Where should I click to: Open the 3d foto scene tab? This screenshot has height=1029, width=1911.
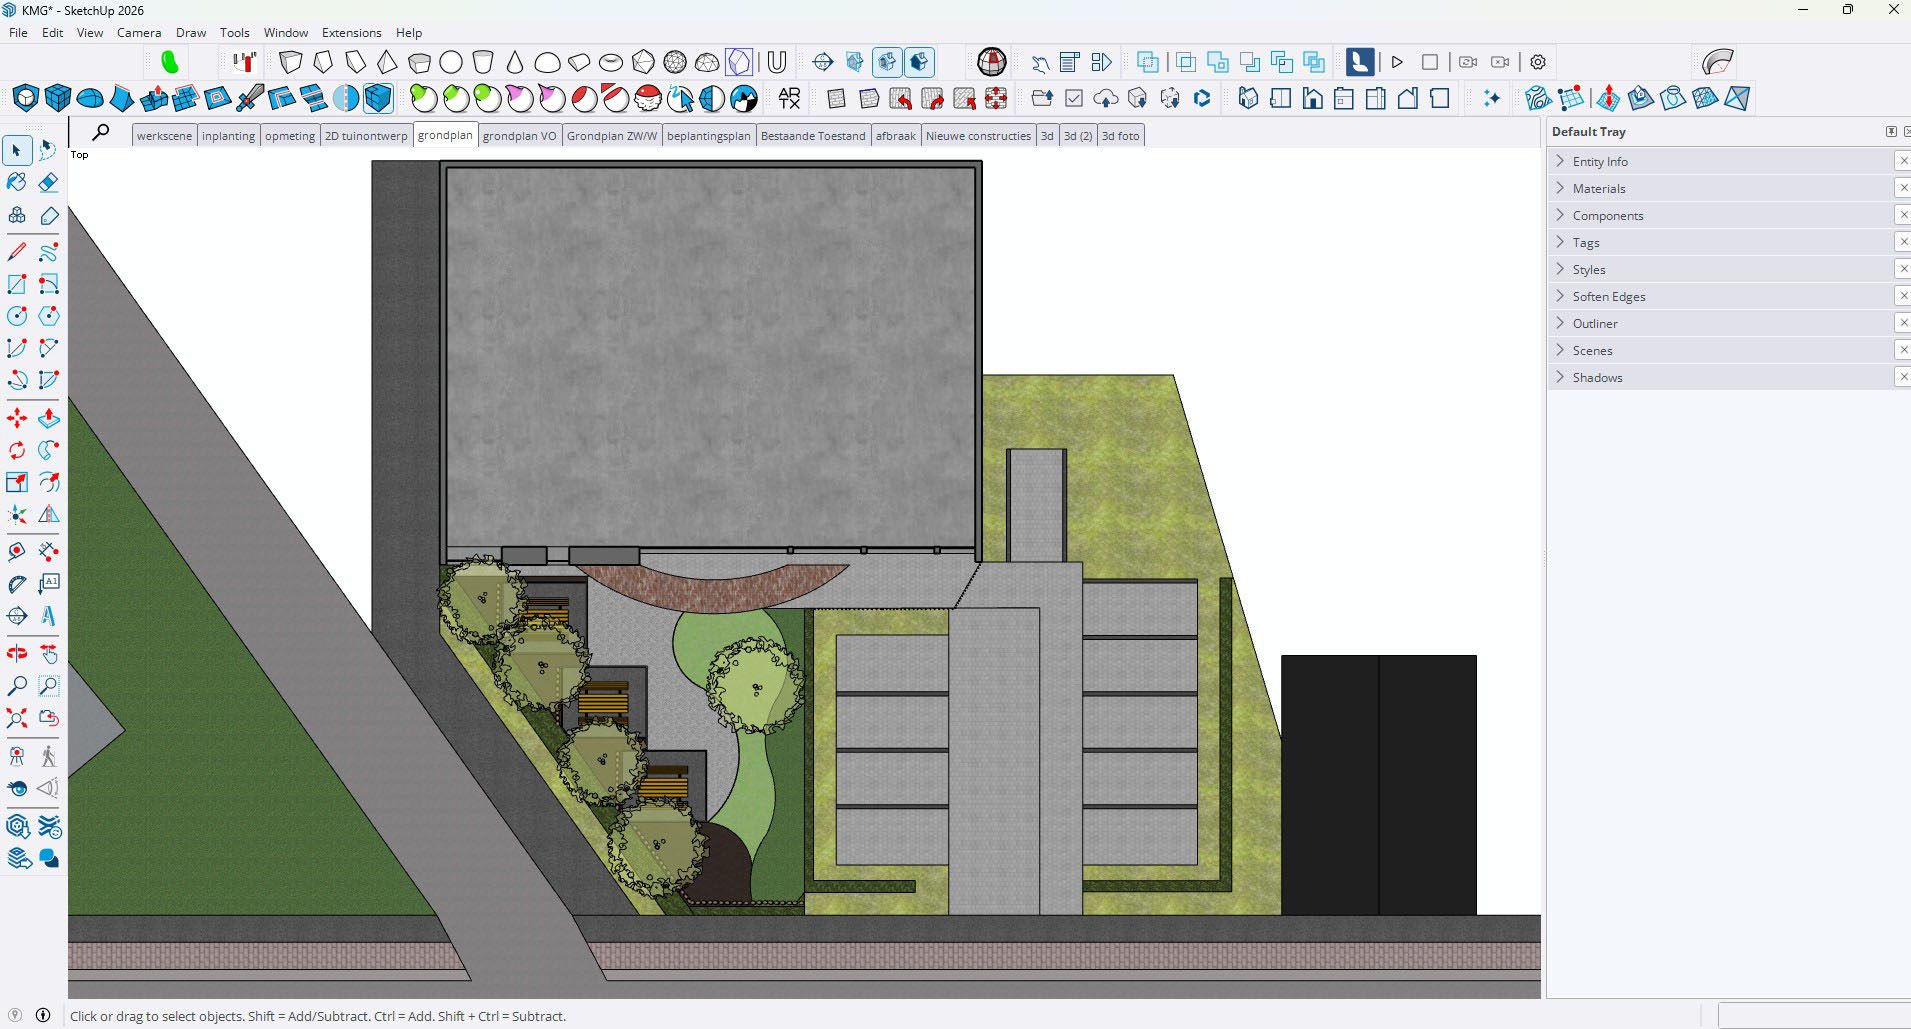[1120, 136]
